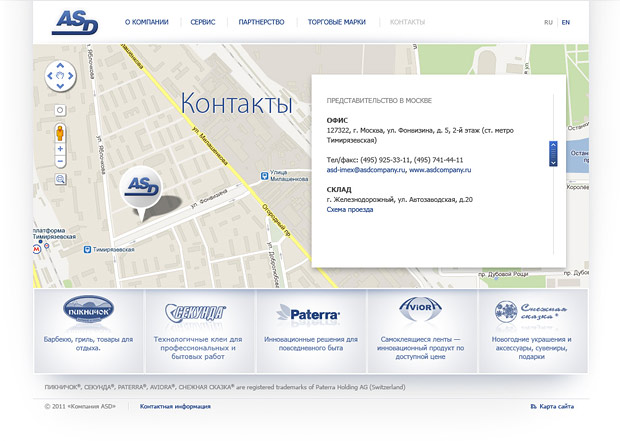Pan the map right with right arrow
The width and height of the screenshot is (620, 441).
pyautogui.click(x=70, y=76)
